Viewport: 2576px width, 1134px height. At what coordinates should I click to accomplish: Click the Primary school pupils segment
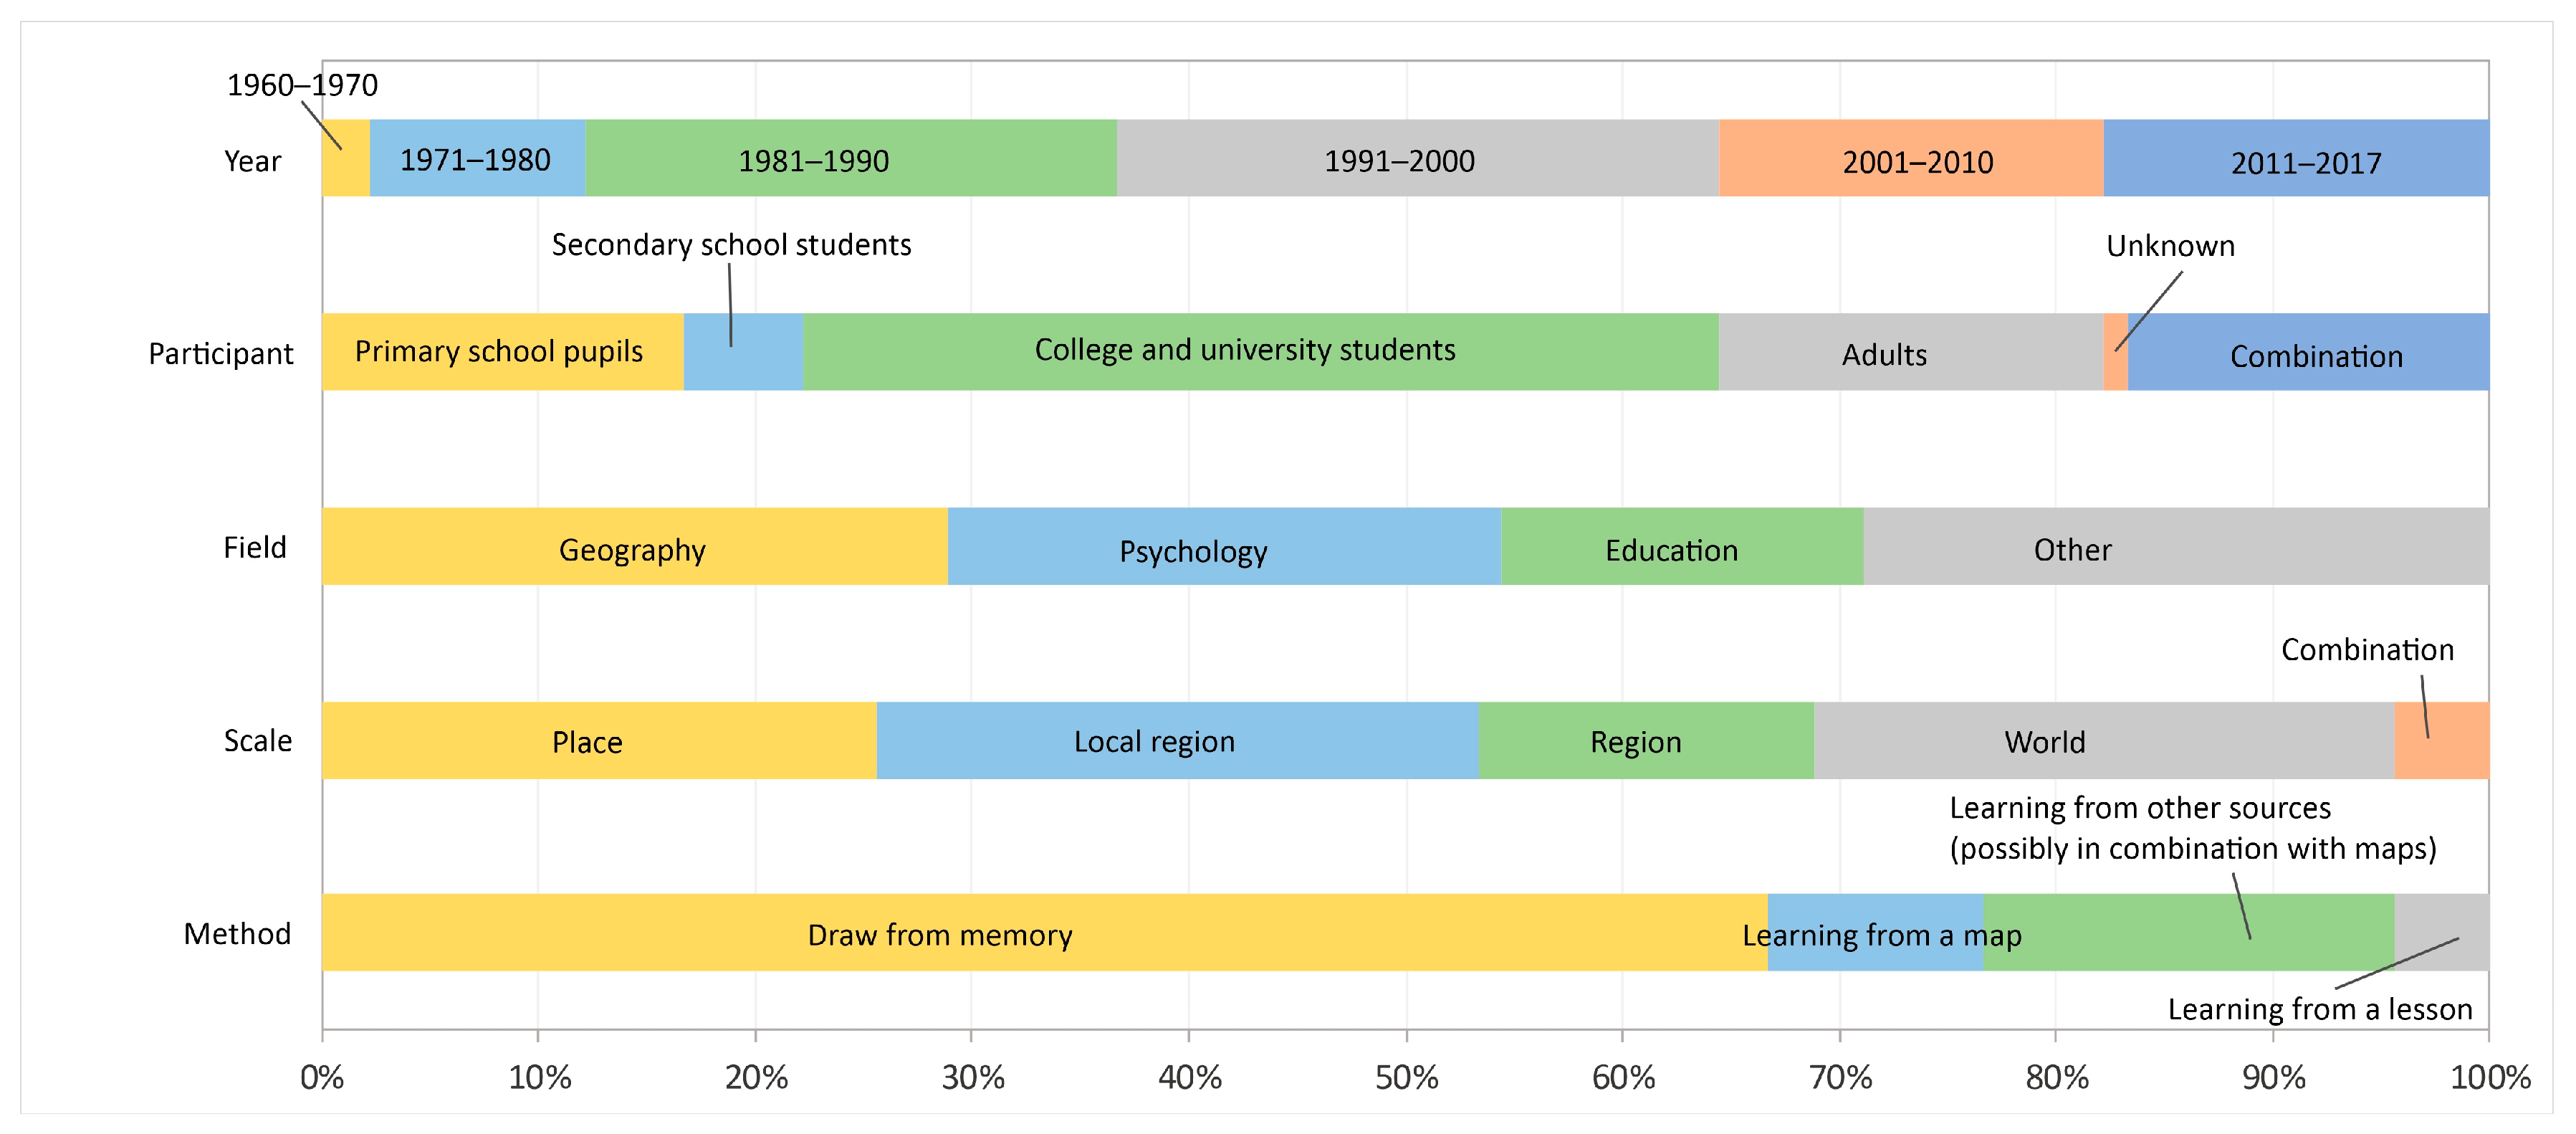[503, 352]
